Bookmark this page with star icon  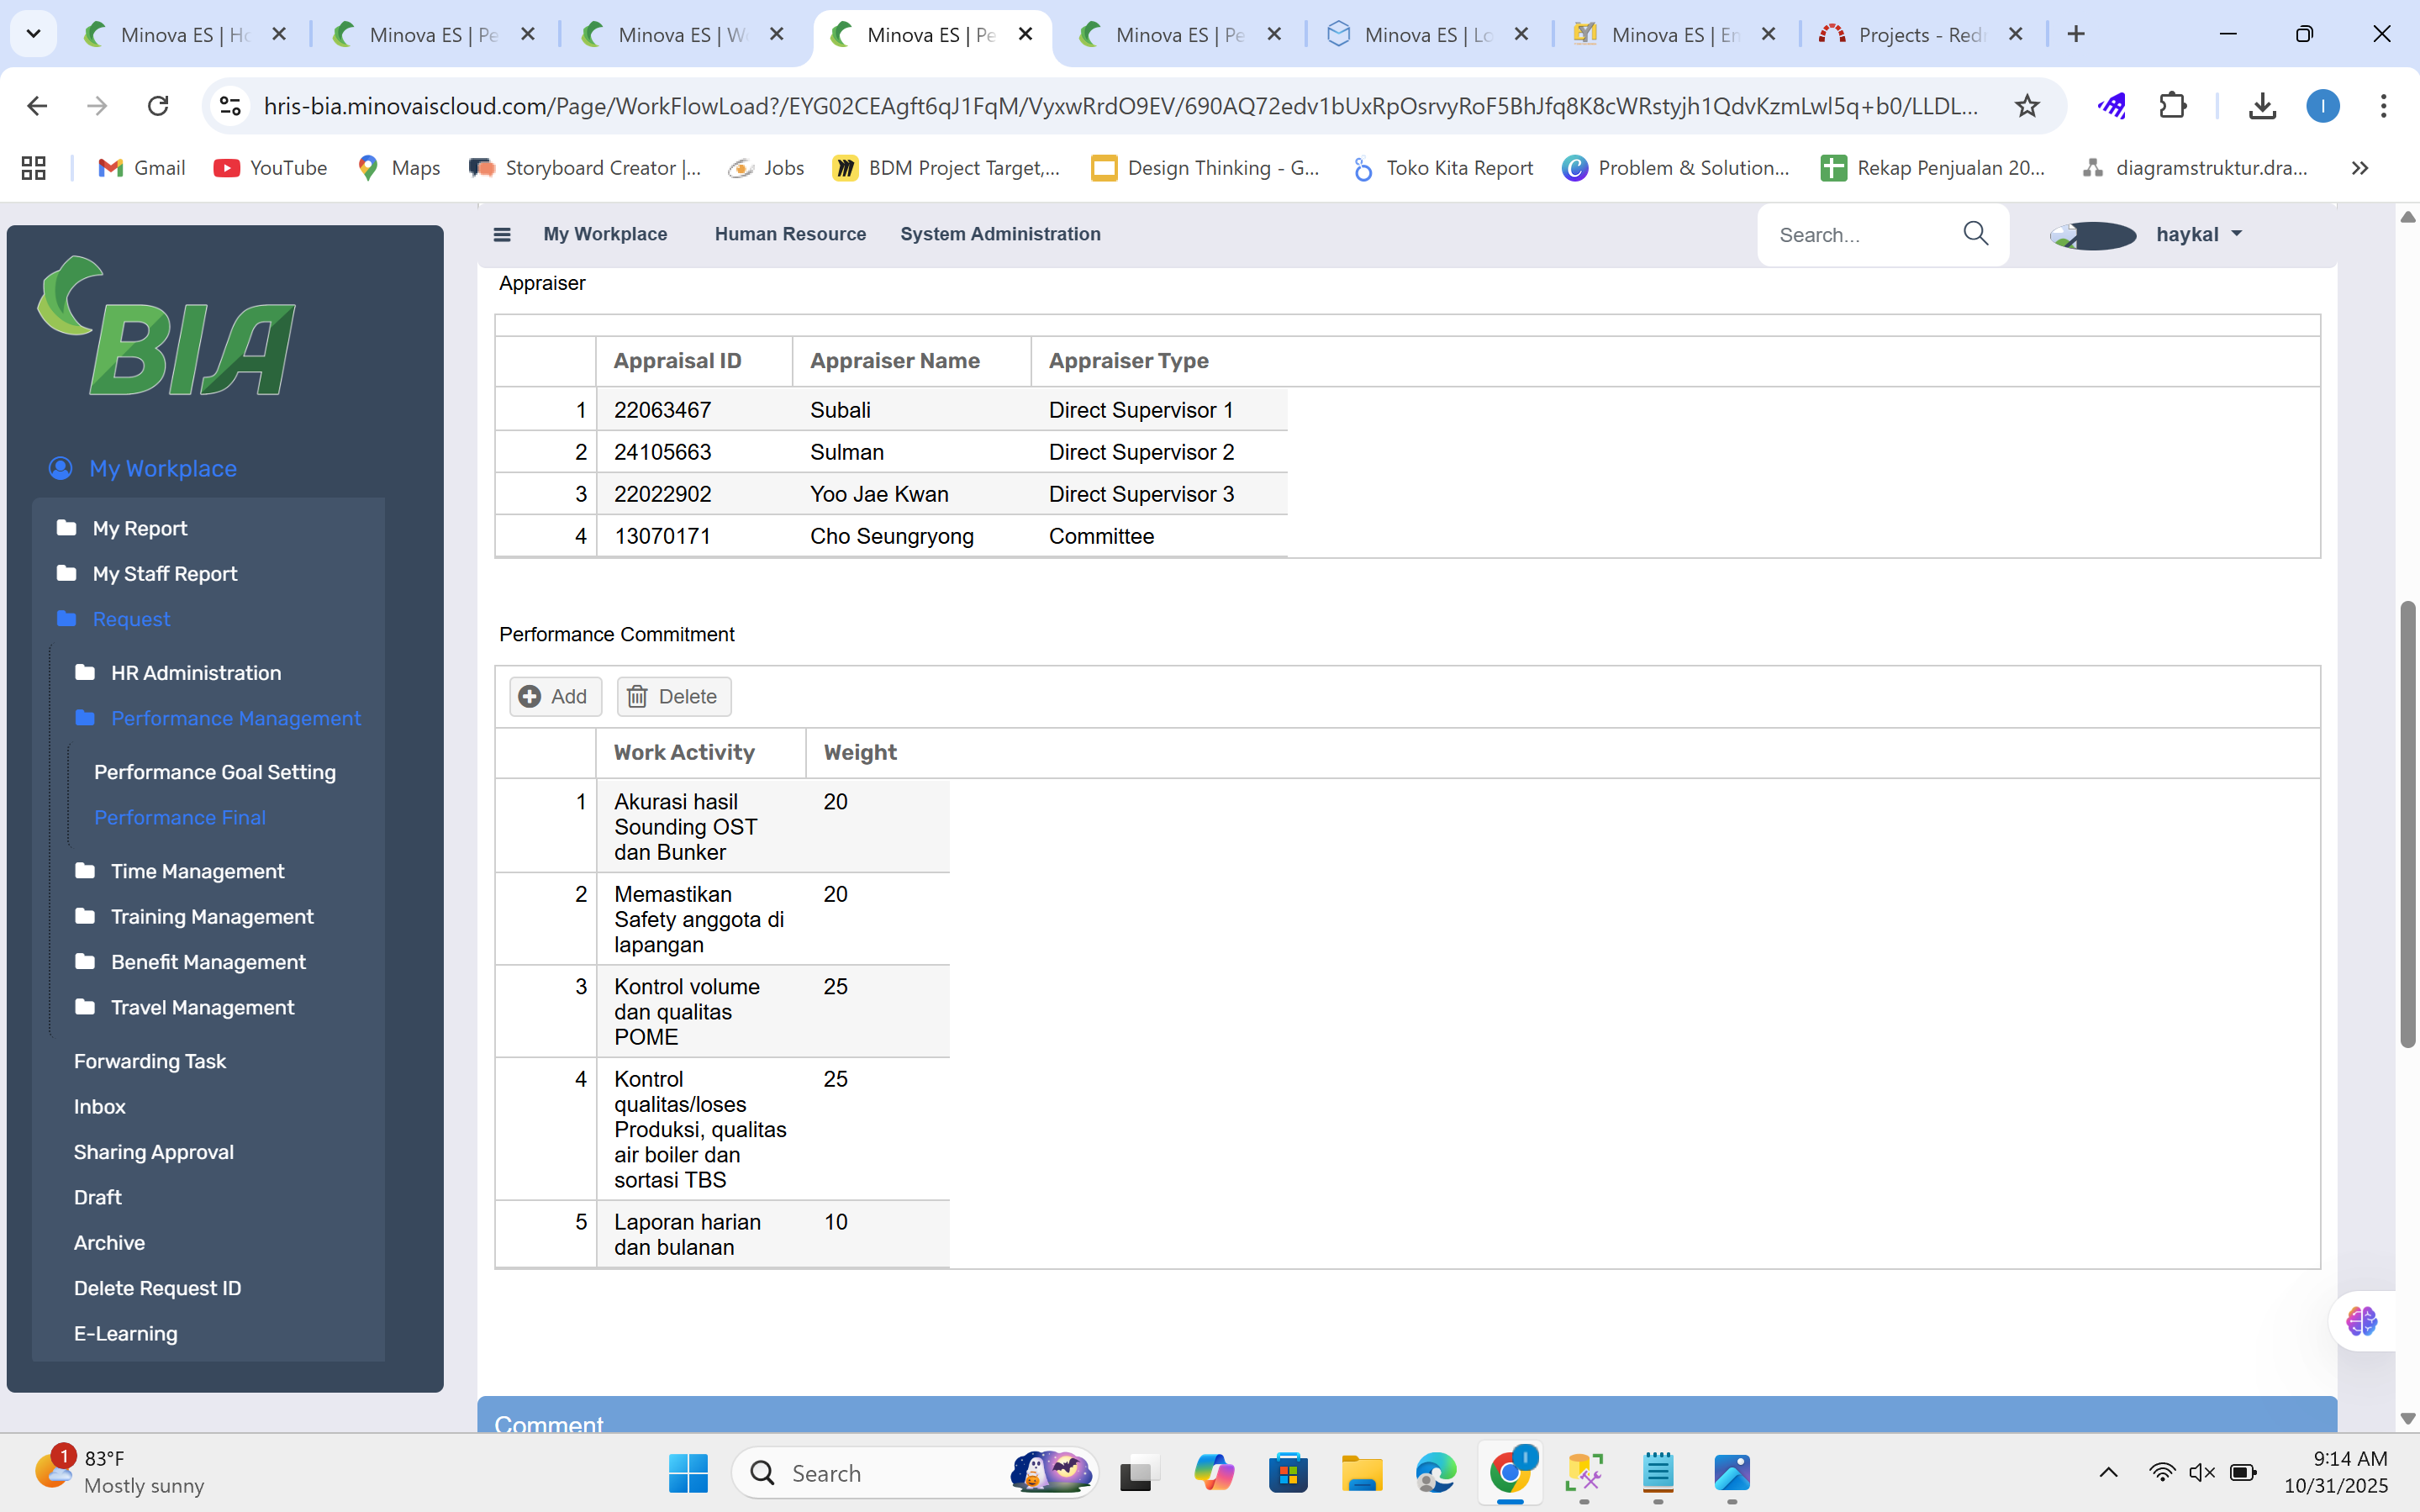pyautogui.click(x=2026, y=106)
